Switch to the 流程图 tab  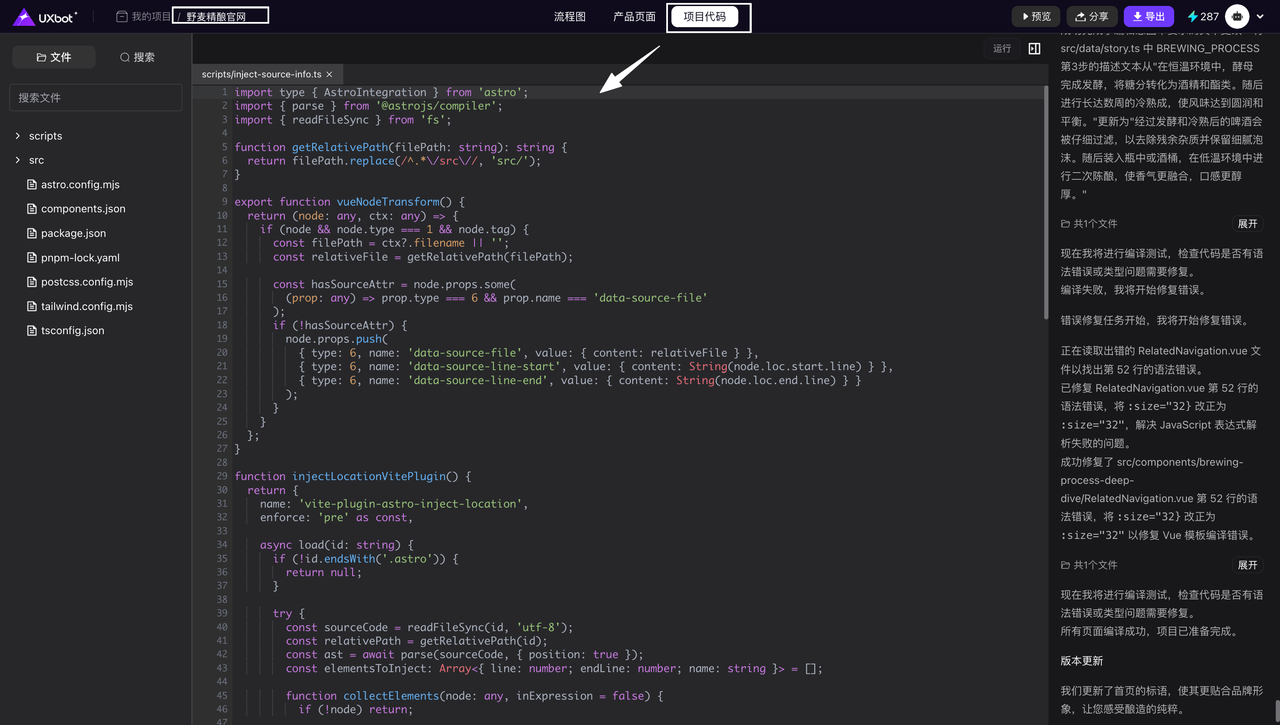coord(569,16)
